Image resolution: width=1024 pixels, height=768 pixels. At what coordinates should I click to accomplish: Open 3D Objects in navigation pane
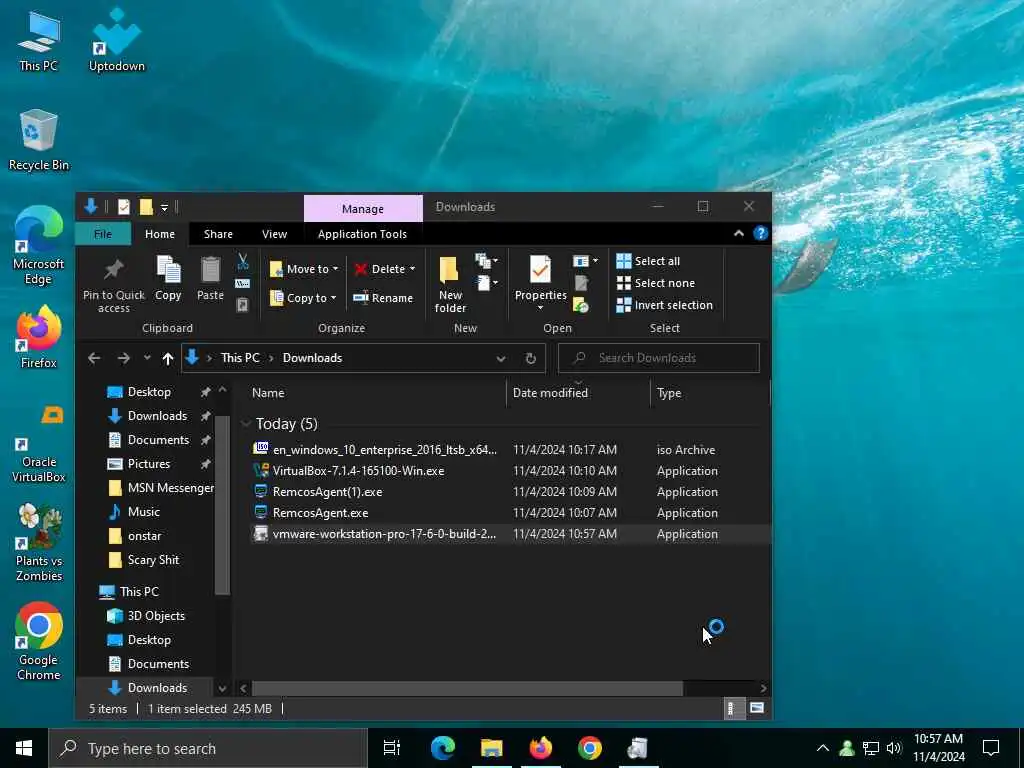(x=155, y=616)
